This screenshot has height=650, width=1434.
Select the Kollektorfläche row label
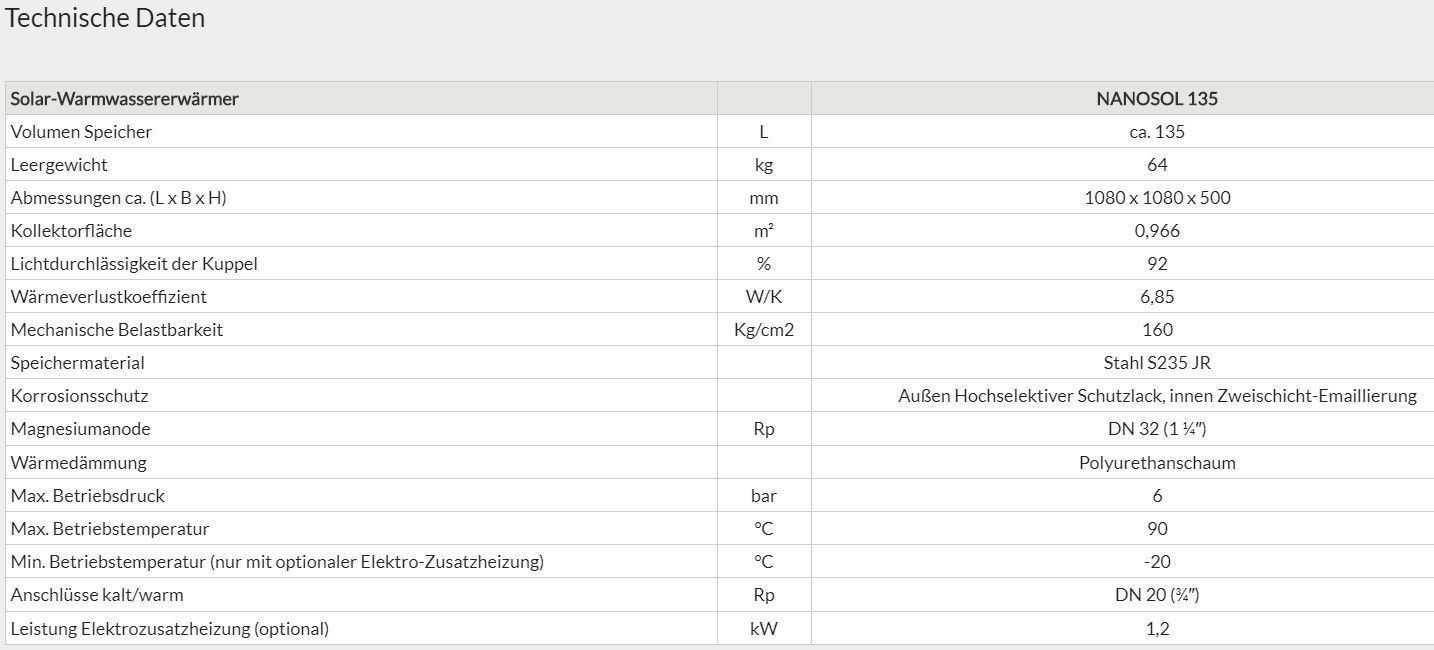coord(71,231)
